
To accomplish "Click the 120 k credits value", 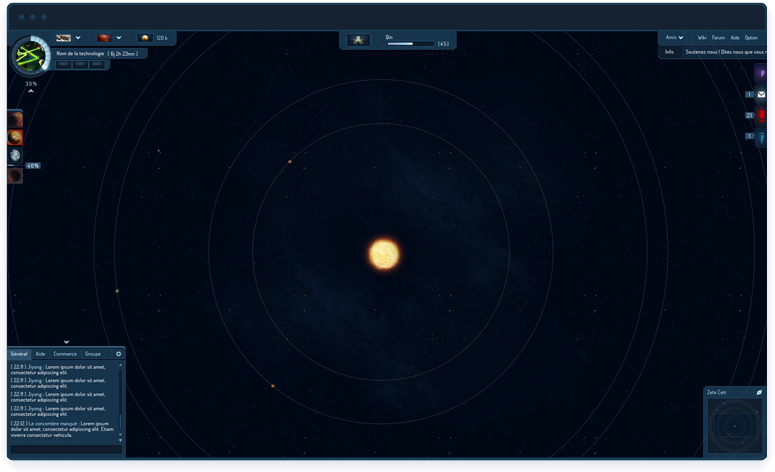I will pos(162,38).
